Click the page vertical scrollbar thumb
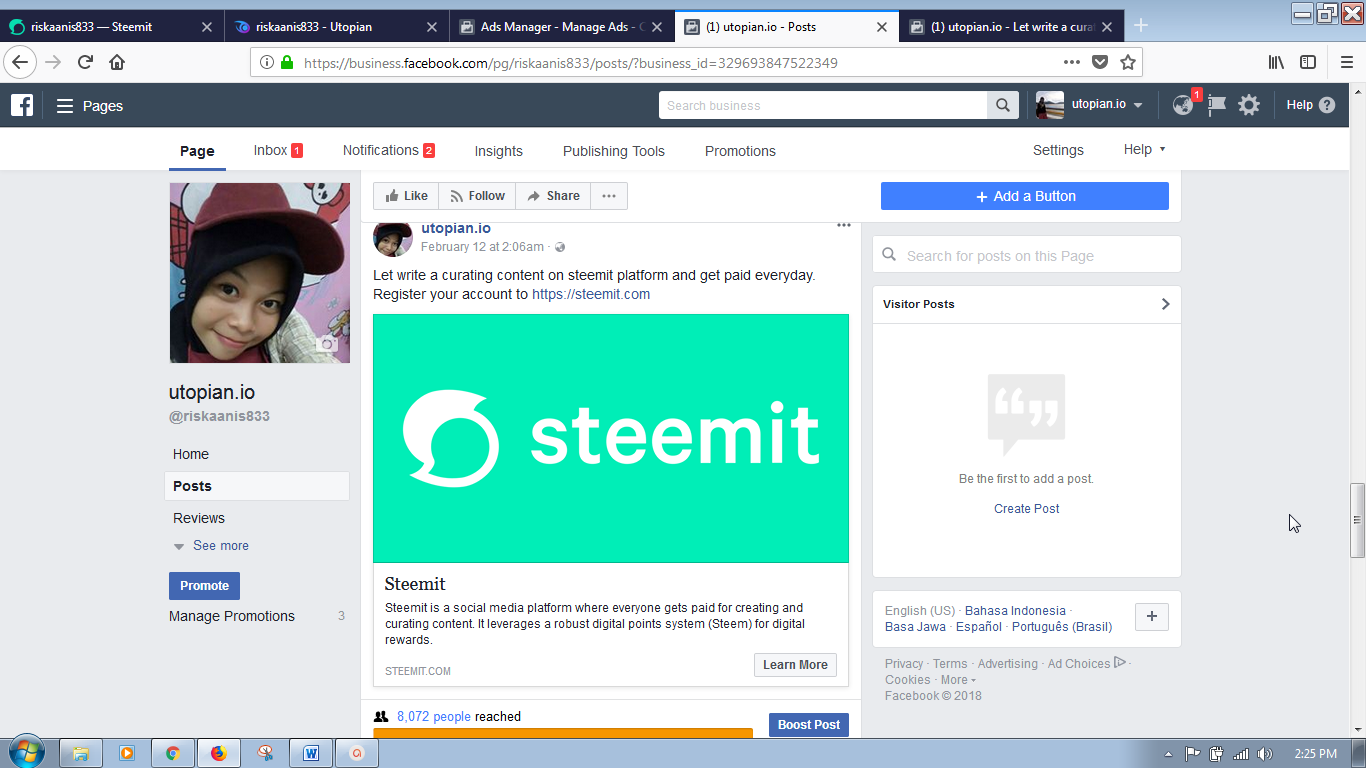The image size is (1366, 768). click(1357, 520)
